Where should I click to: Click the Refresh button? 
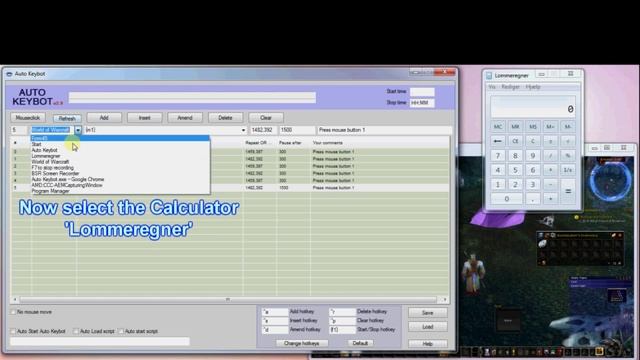tap(67, 118)
